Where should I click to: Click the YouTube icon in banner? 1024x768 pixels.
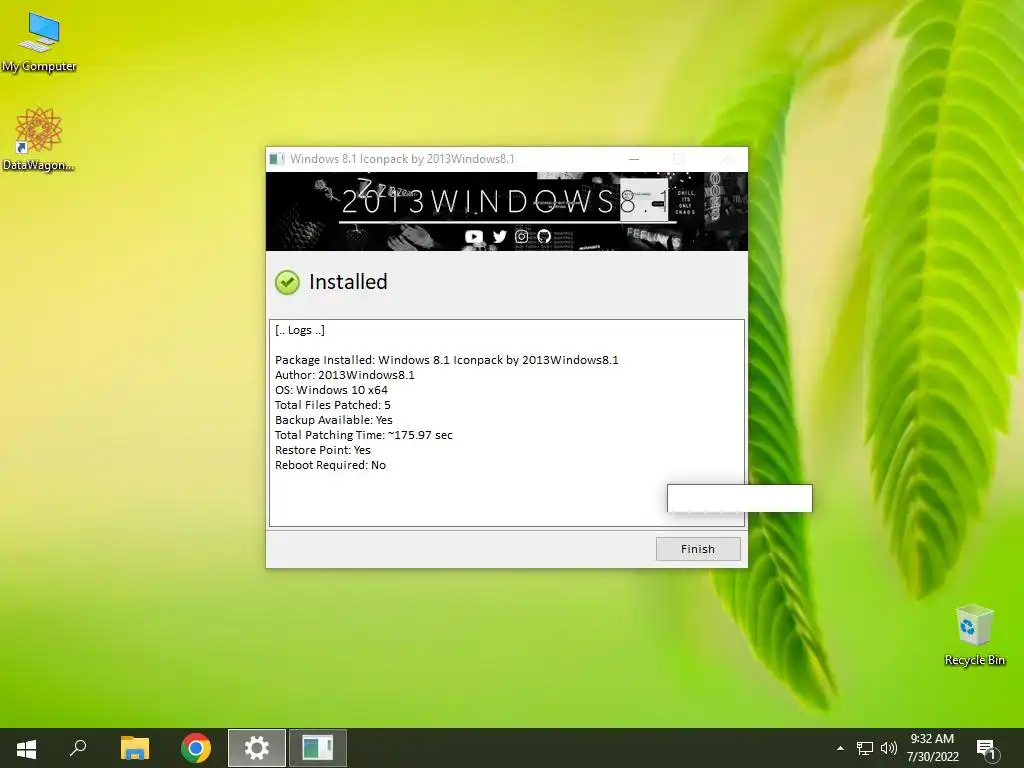coord(474,236)
